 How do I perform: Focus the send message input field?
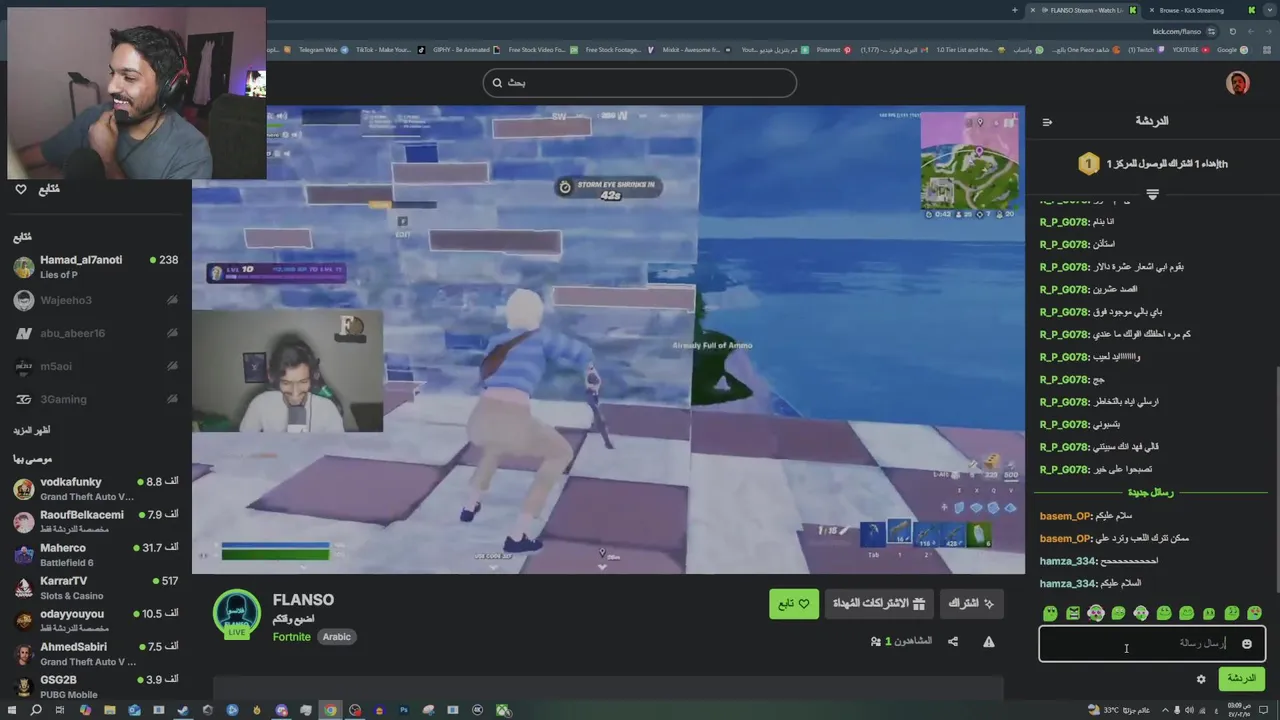pos(1152,644)
